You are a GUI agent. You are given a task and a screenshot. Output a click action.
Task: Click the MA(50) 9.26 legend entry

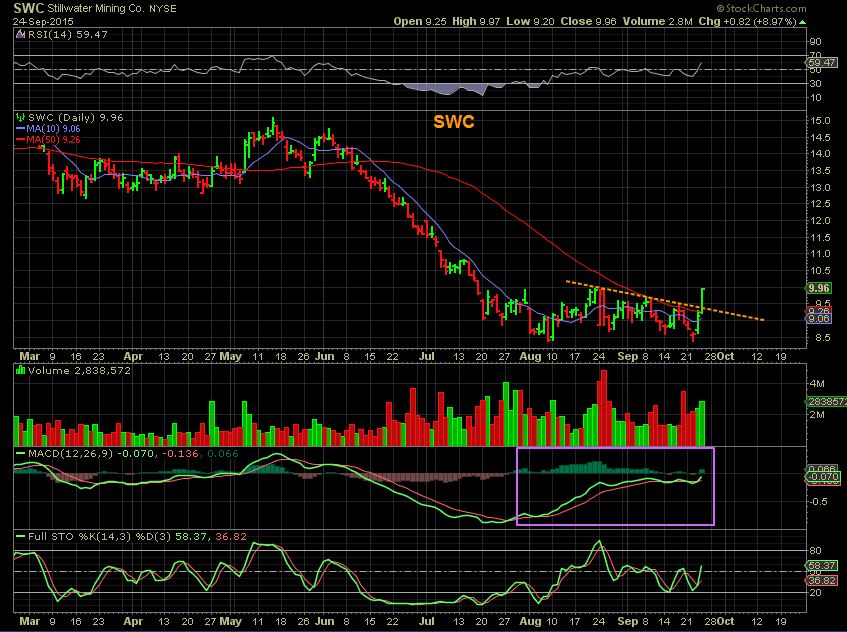click(x=48, y=140)
